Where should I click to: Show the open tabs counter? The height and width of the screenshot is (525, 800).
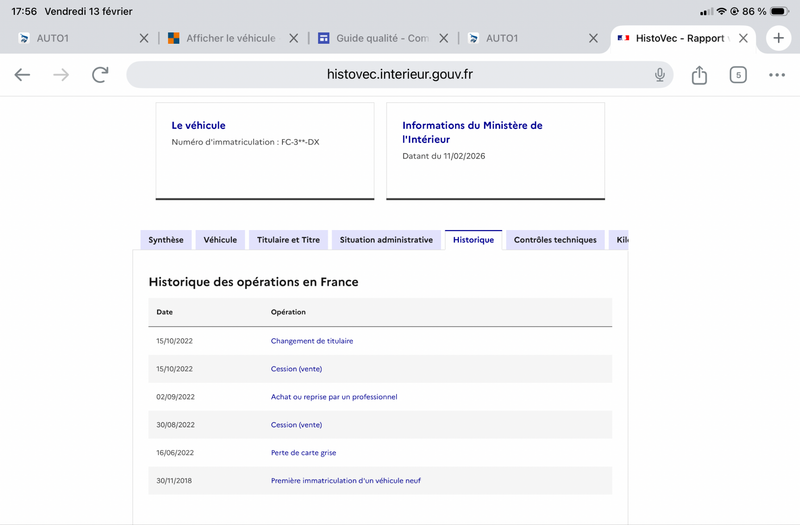pos(738,75)
